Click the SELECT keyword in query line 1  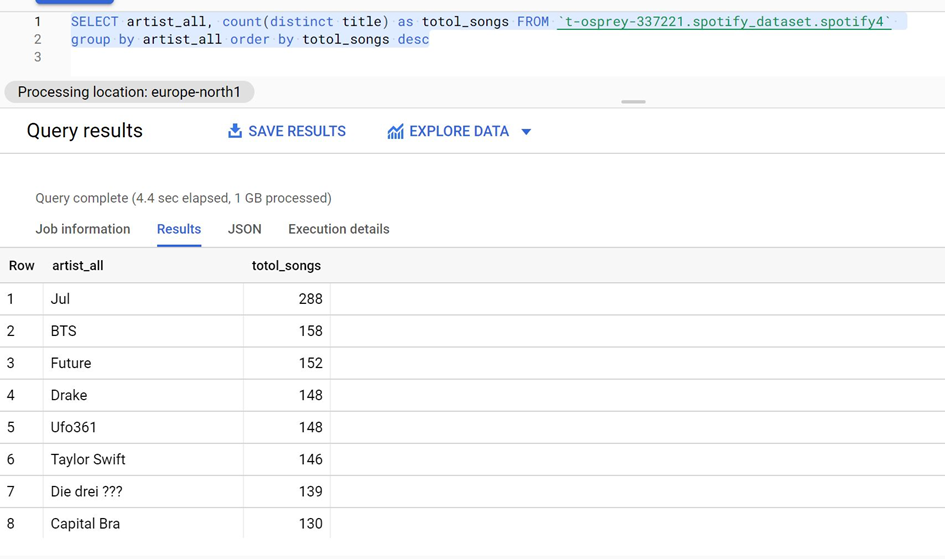[x=95, y=22]
